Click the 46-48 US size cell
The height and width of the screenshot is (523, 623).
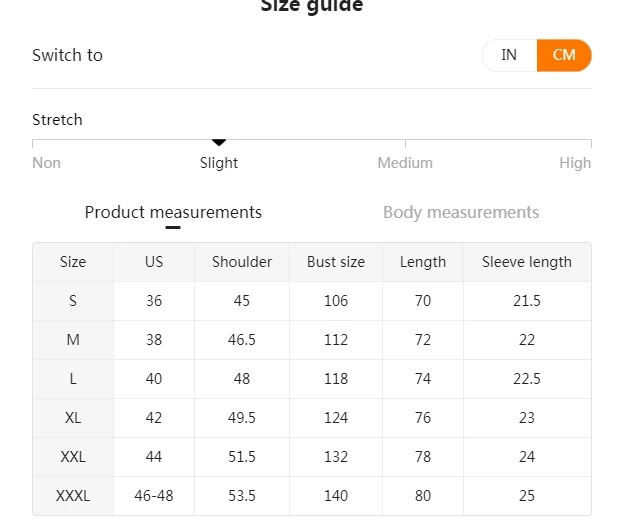154,496
